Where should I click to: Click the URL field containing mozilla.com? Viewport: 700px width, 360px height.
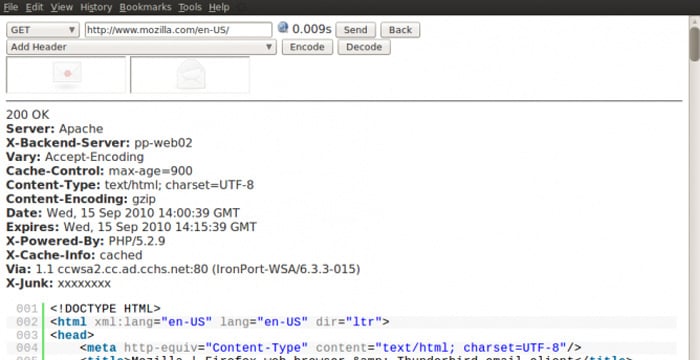tap(178, 30)
